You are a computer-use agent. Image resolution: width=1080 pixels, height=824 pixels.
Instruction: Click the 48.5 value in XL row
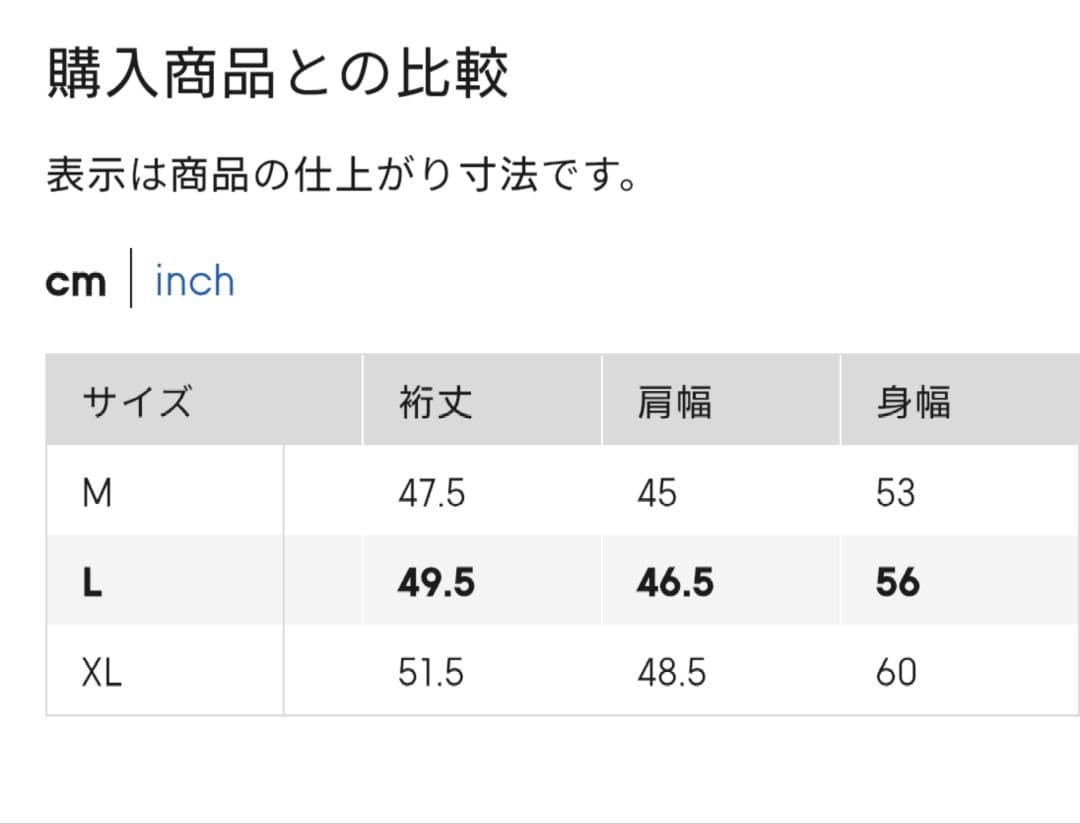[x=671, y=672]
